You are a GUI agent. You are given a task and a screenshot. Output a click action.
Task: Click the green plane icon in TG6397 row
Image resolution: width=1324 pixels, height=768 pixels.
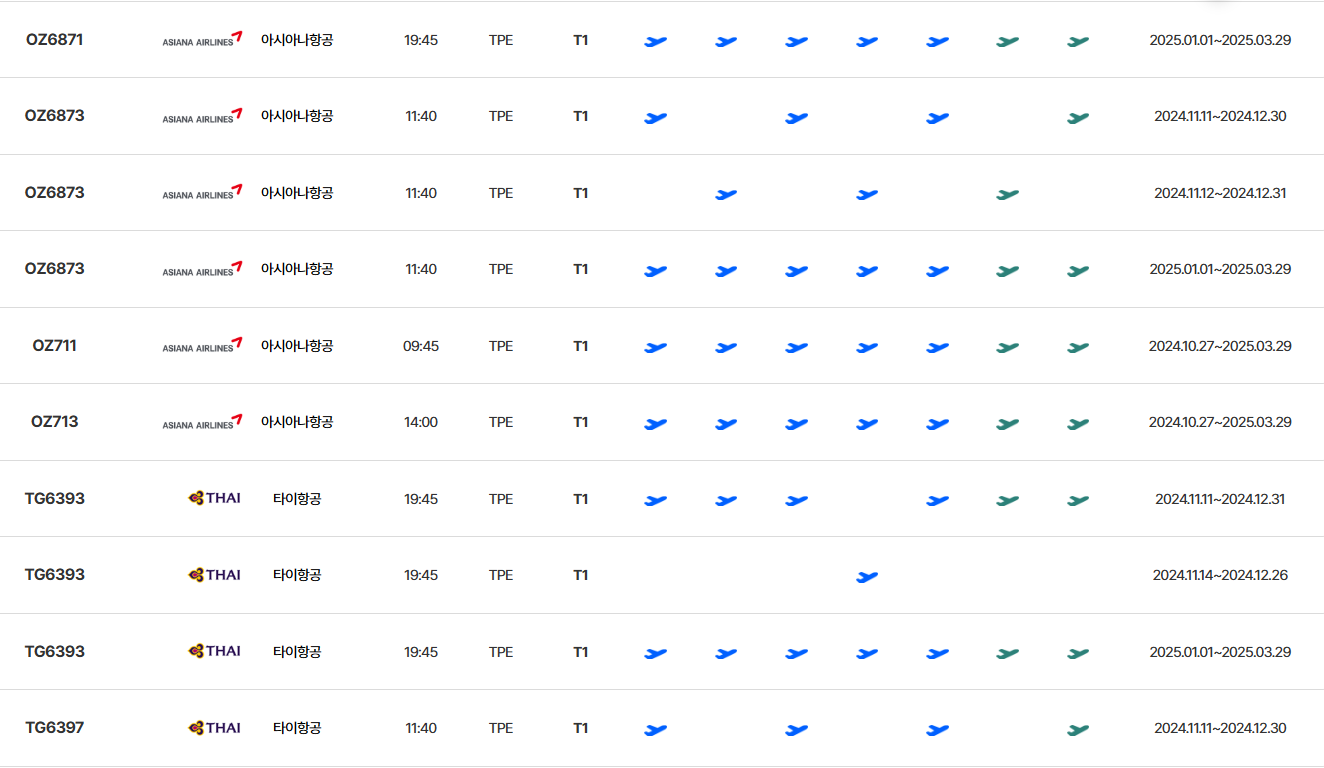click(x=1078, y=730)
